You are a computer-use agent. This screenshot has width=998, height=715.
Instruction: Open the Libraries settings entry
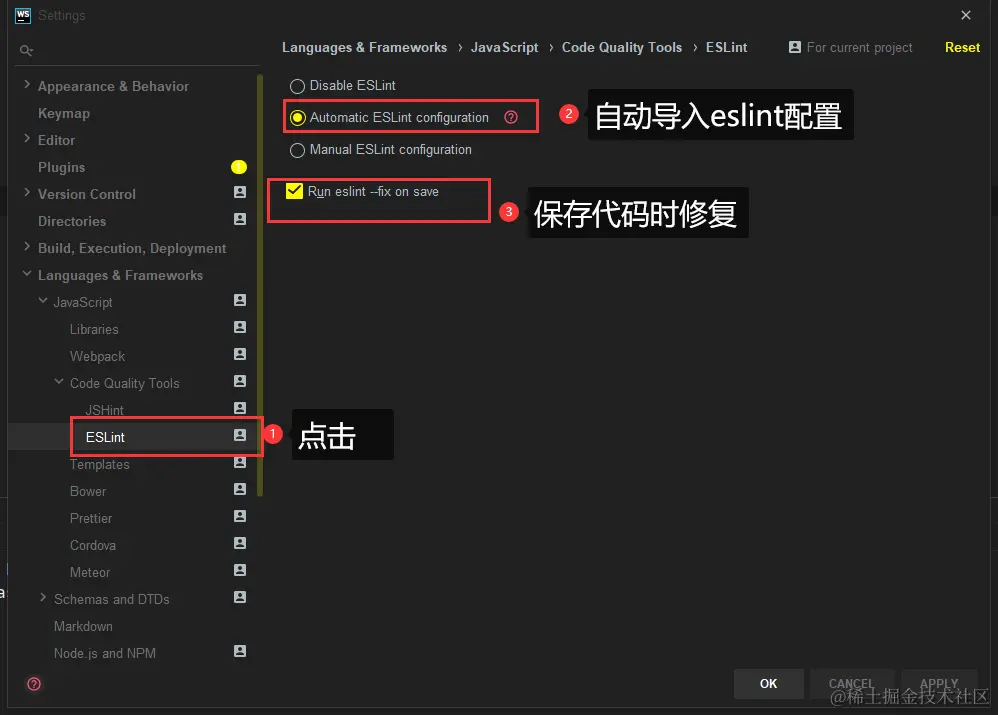(x=94, y=329)
